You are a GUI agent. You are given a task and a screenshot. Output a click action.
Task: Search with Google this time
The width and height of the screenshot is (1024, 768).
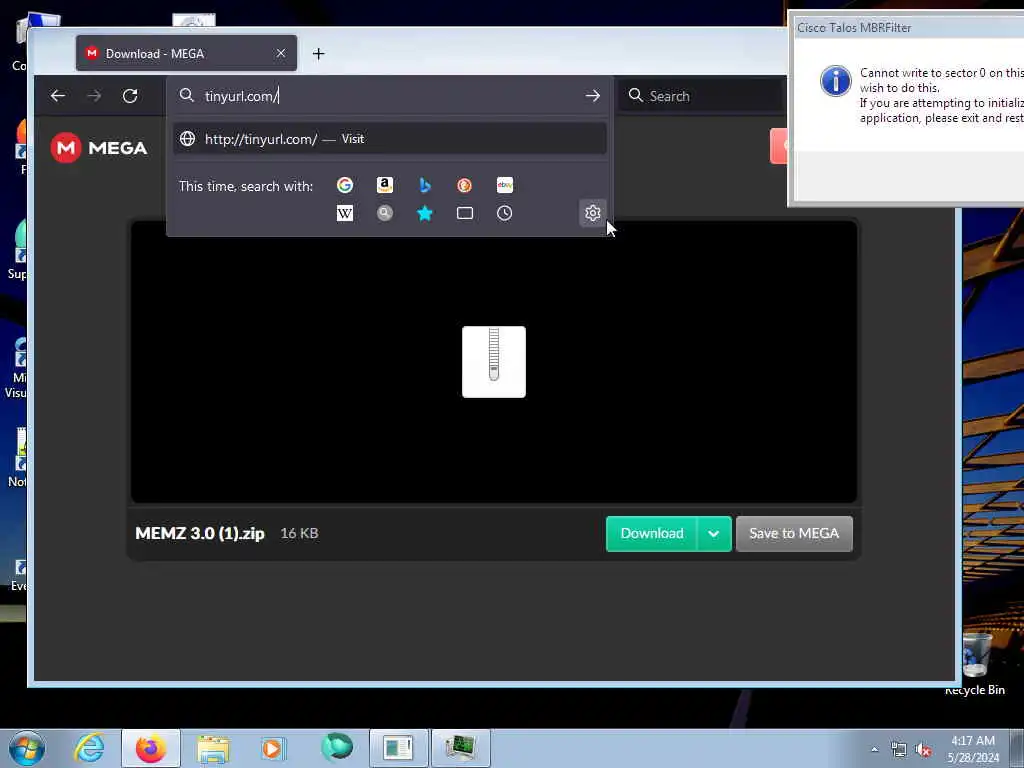point(345,185)
